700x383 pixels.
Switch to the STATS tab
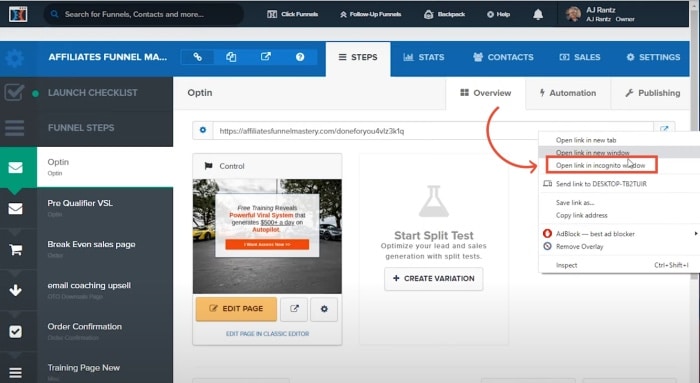pos(424,58)
